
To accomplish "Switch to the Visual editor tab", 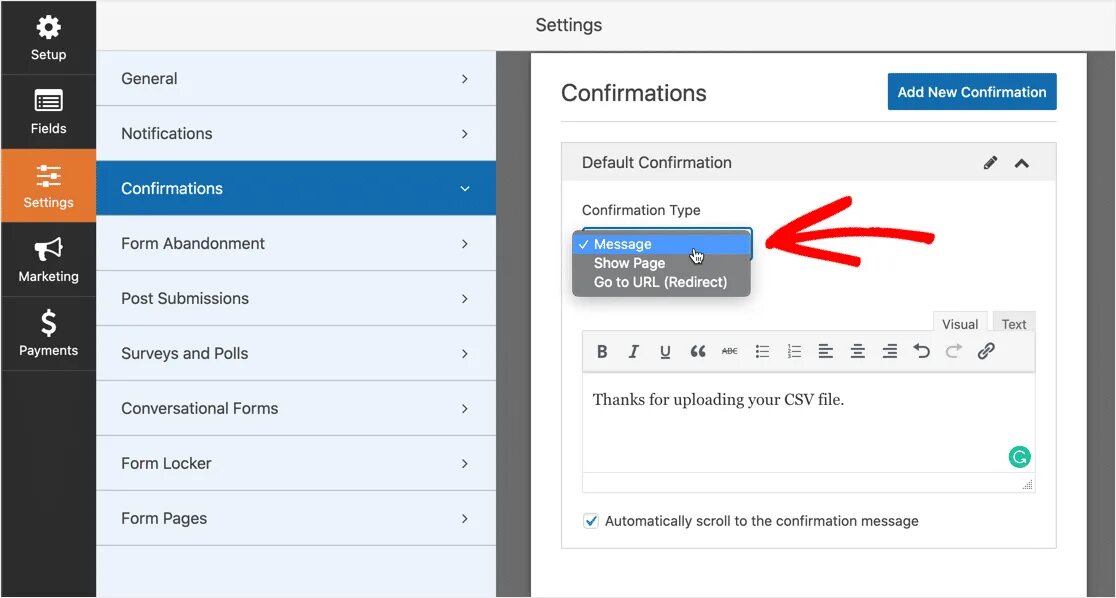I will pos(960,324).
